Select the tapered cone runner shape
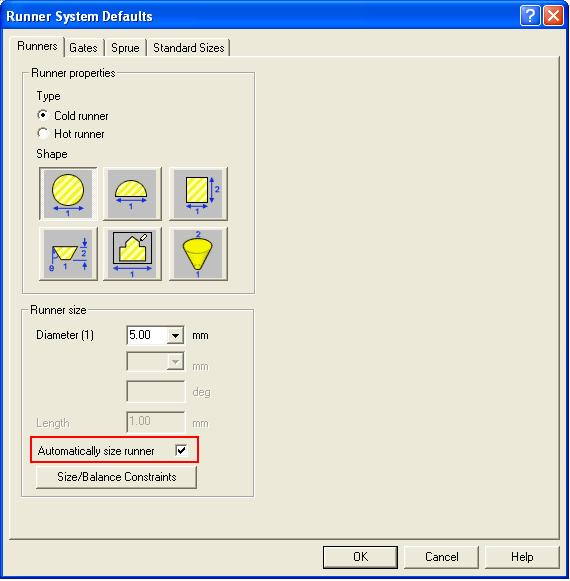 tap(198, 254)
